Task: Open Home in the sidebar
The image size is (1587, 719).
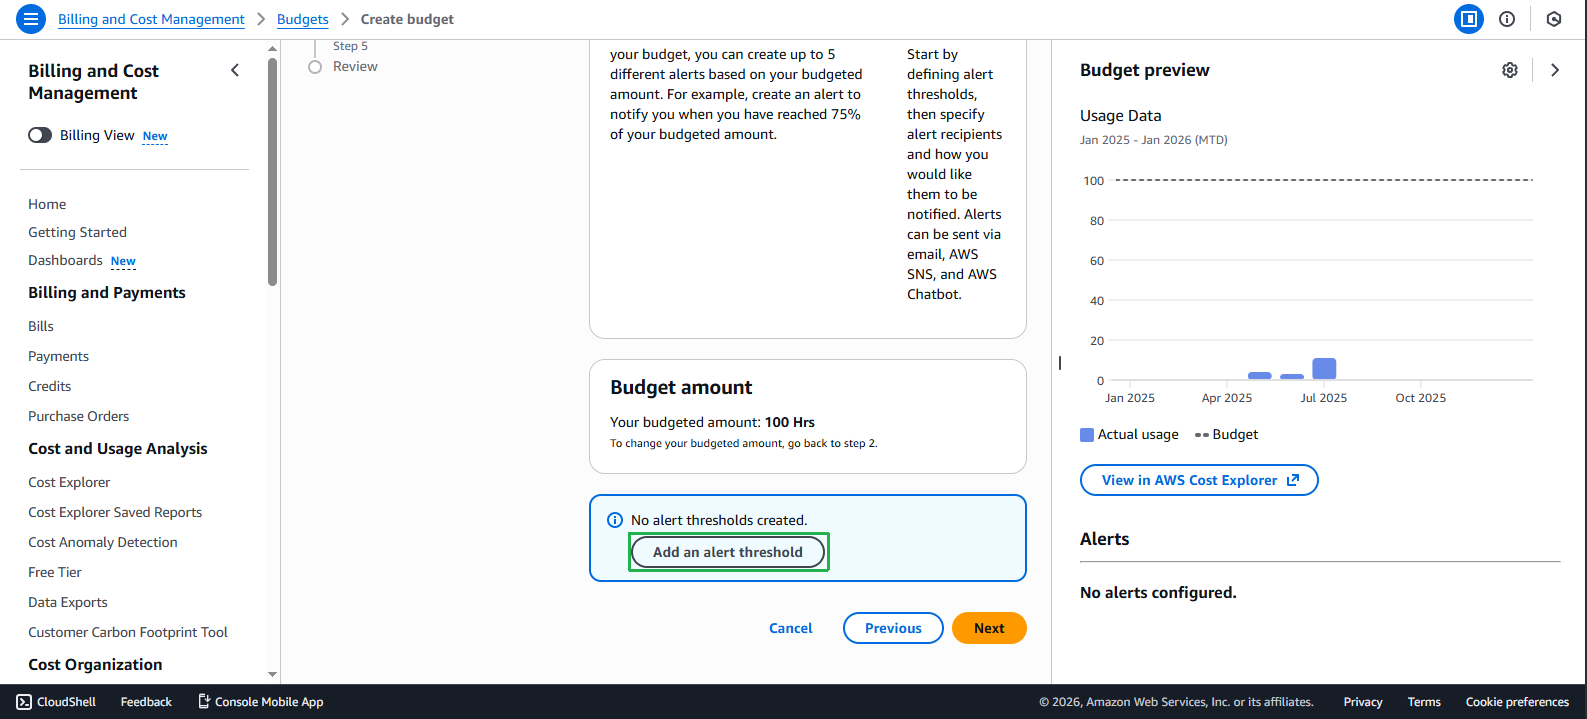Action: tap(47, 204)
